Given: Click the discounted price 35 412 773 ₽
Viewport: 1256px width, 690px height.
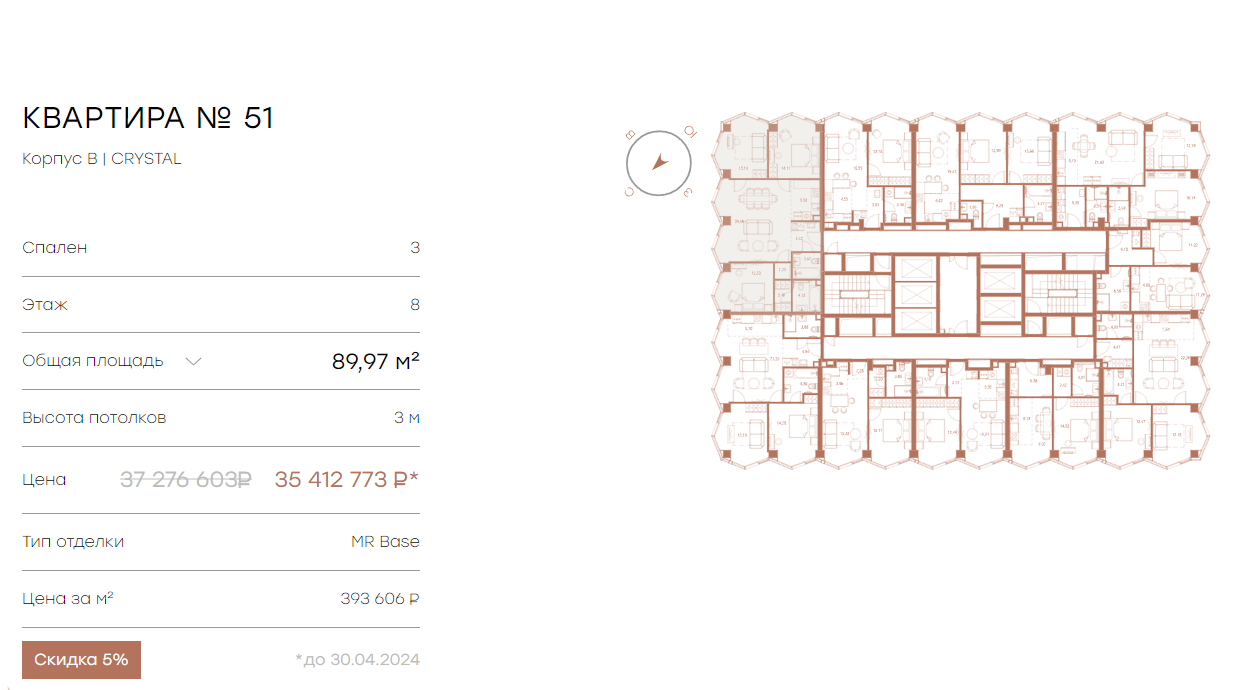Looking at the screenshot, I should (347, 480).
